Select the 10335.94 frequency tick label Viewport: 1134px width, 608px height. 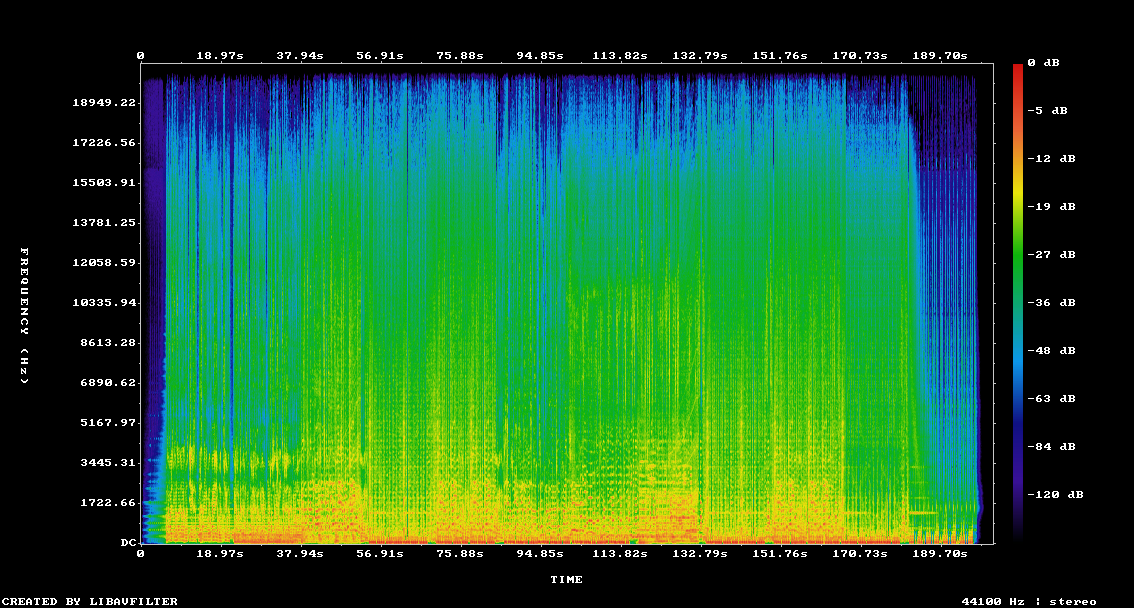click(104, 302)
